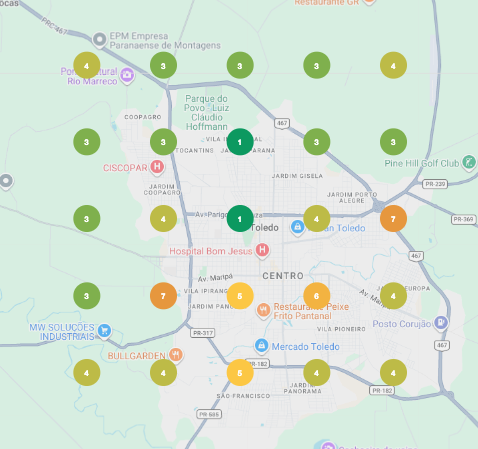Viewport: 478px width, 449px height.
Task: Click orange 7 marker beside Vila Ipiranga
Action: pyautogui.click(x=163, y=296)
